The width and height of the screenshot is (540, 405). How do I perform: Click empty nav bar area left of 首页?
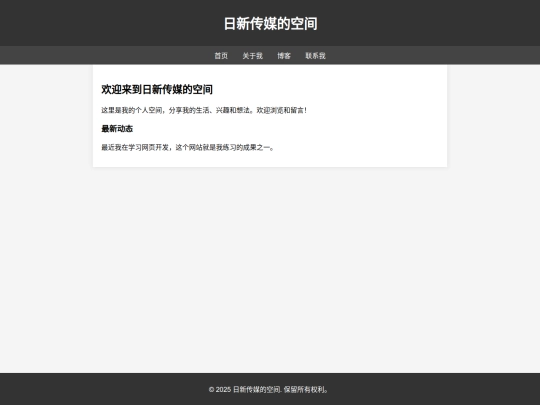103,55
